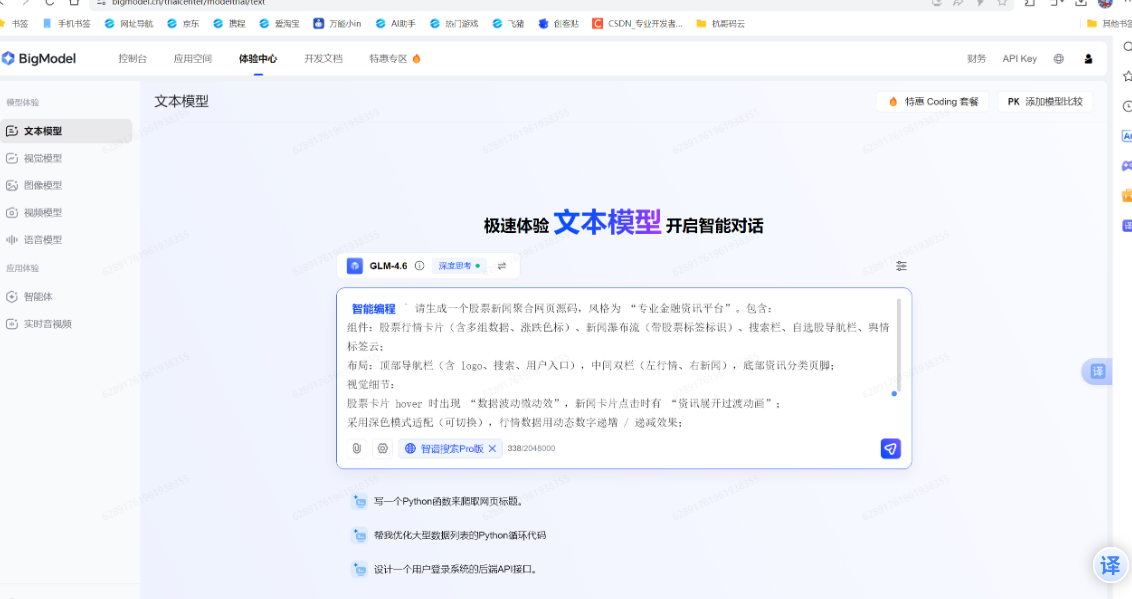The image size is (1132, 599).
Task: Click the 添加模型比较 PK button
Action: [1044, 102]
